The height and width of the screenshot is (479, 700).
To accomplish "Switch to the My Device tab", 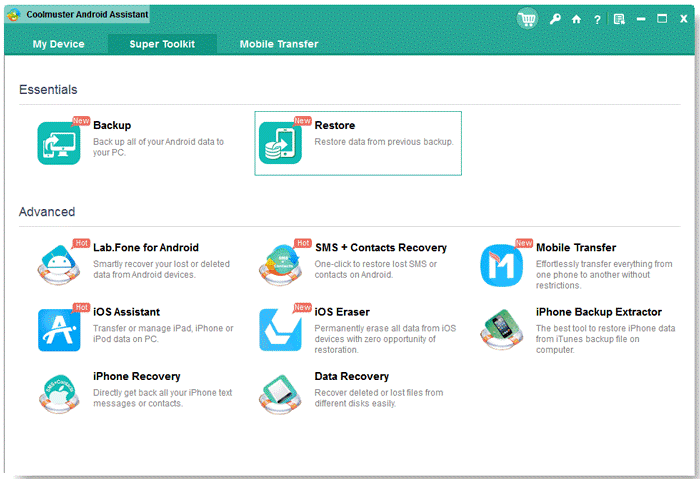I will (x=58, y=44).
